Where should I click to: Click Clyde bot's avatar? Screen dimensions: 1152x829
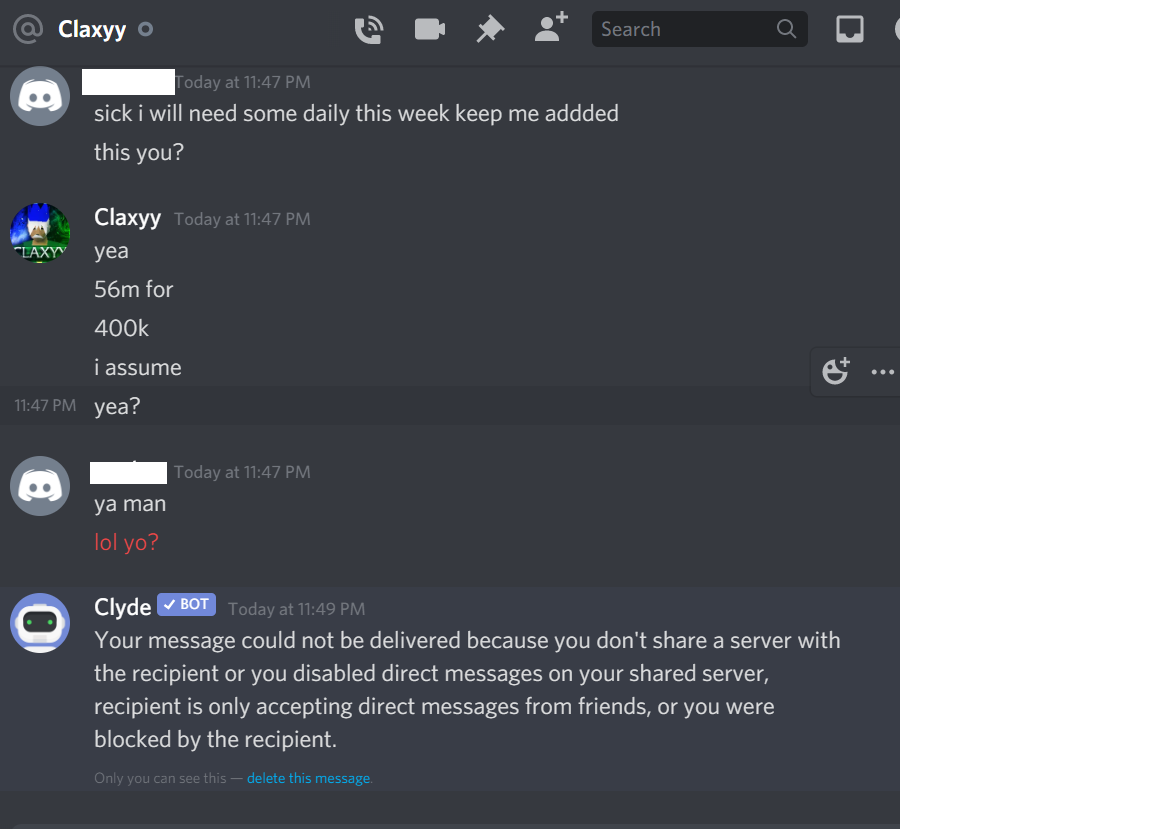[x=40, y=623]
